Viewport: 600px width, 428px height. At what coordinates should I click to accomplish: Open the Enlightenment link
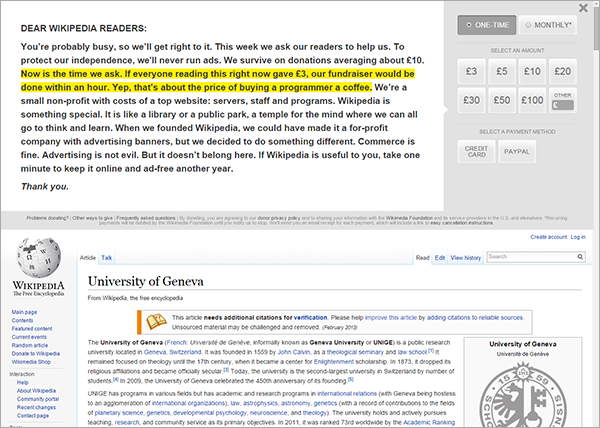coord(334,362)
